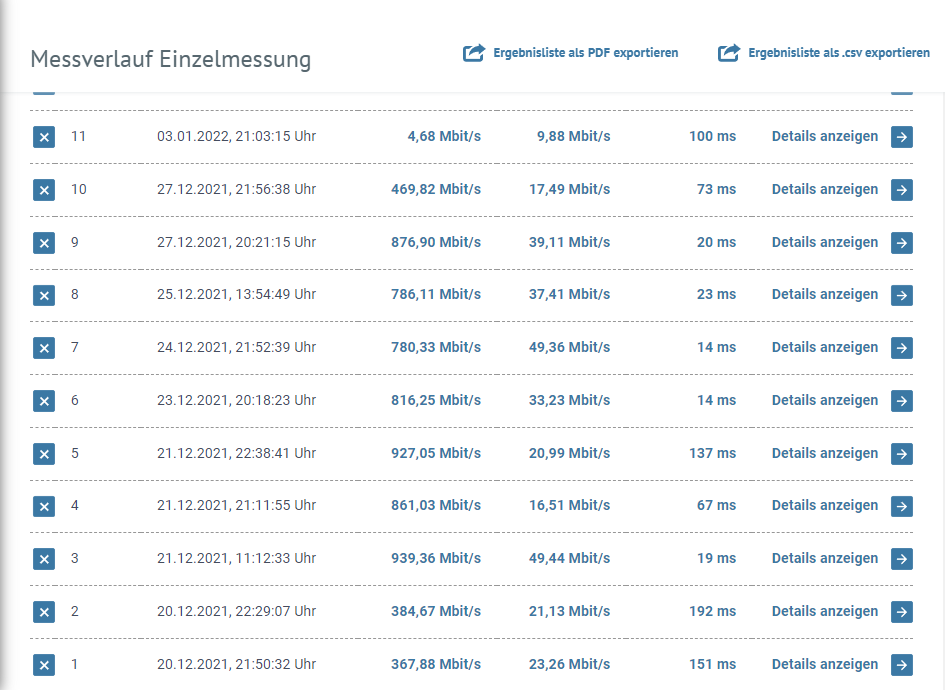945x690 pixels.
Task: Select the row dated 23.12.2021, 20:18:23 Uhr
Action: coord(236,401)
